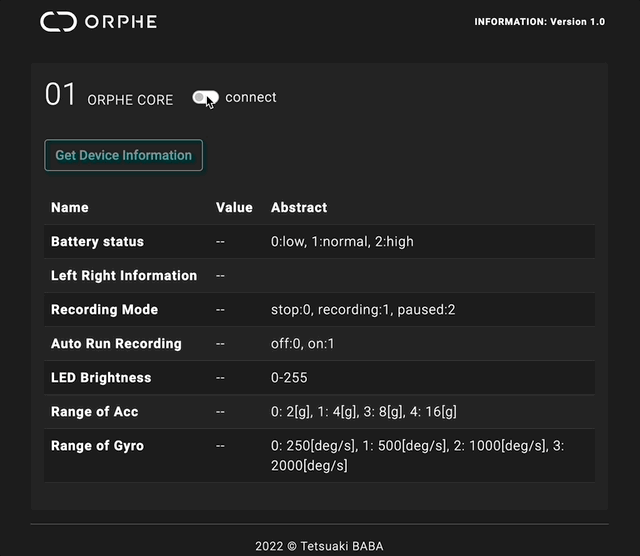
Task: Click the Range of Acc row label
Action: [94, 411]
